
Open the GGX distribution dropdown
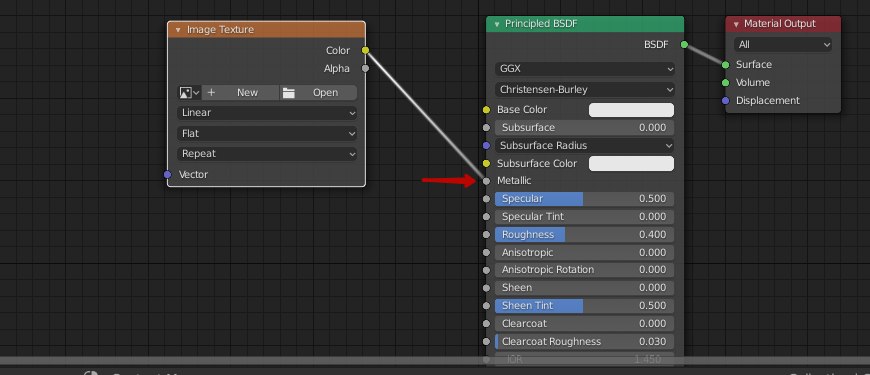[x=584, y=69]
